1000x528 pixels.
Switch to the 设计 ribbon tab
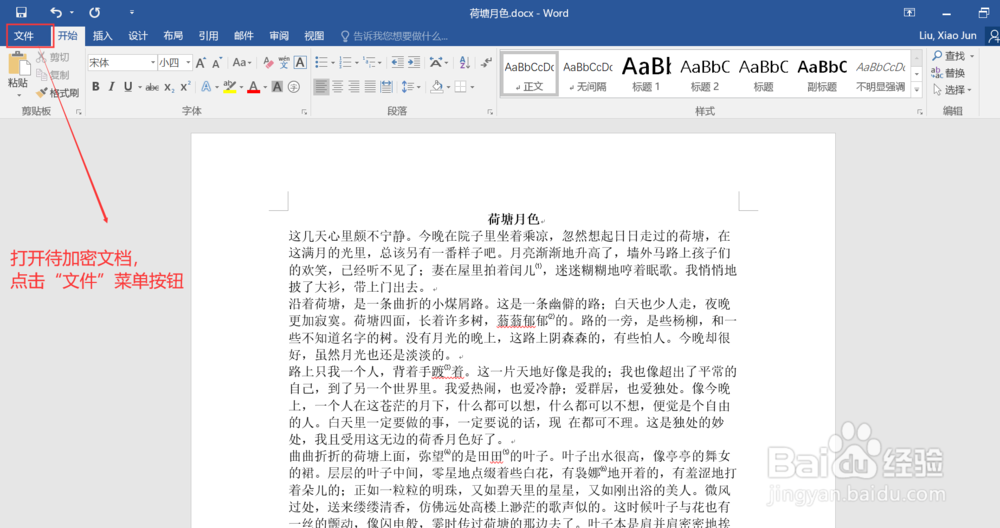137,36
